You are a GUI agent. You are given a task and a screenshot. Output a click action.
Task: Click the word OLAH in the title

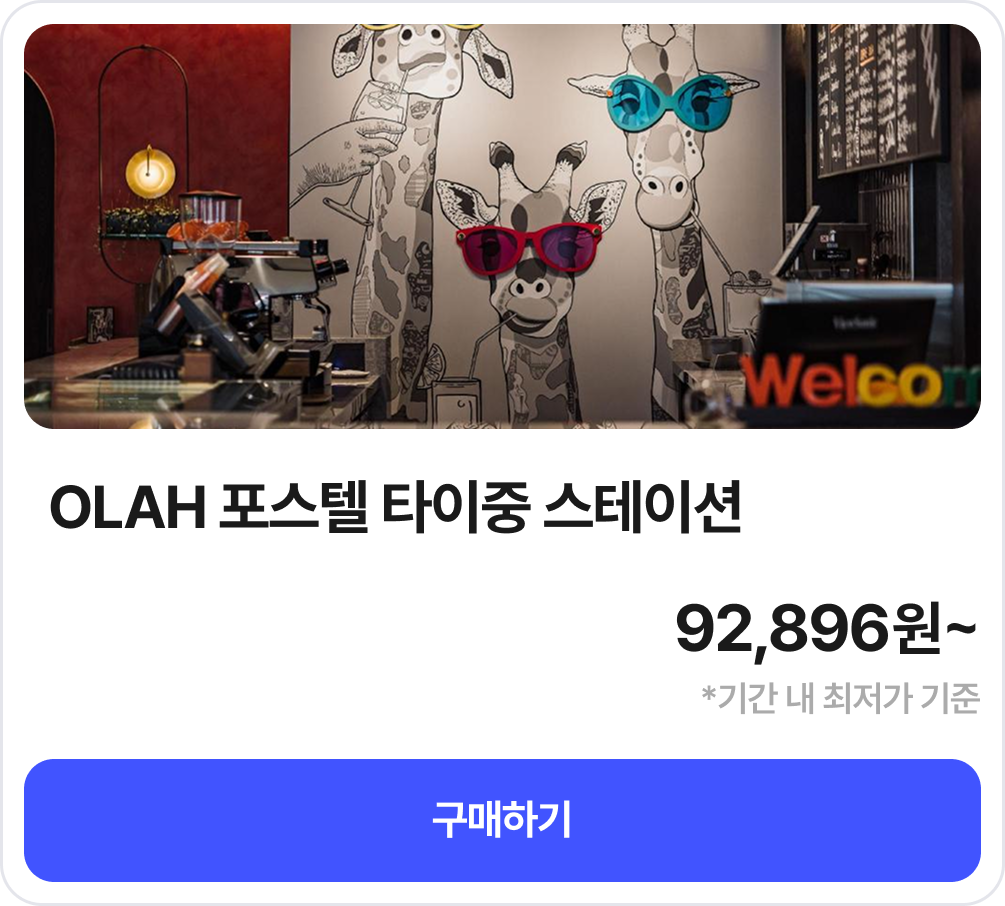[x=128, y=508]
